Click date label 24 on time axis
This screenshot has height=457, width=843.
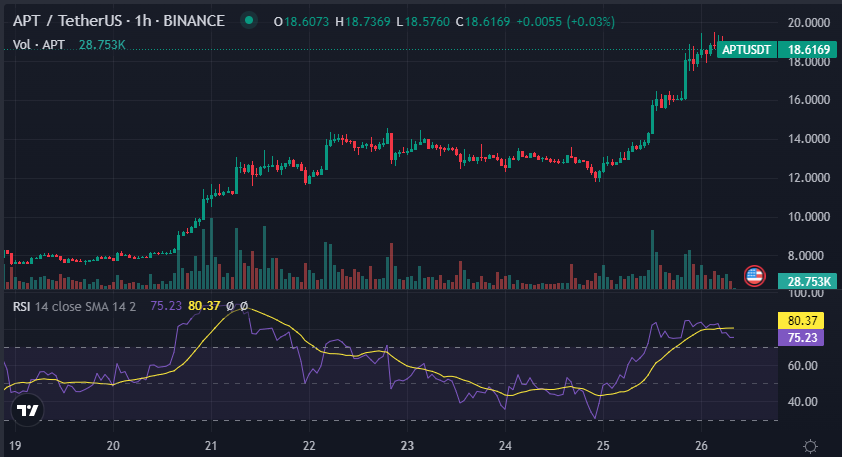point(505,446)
